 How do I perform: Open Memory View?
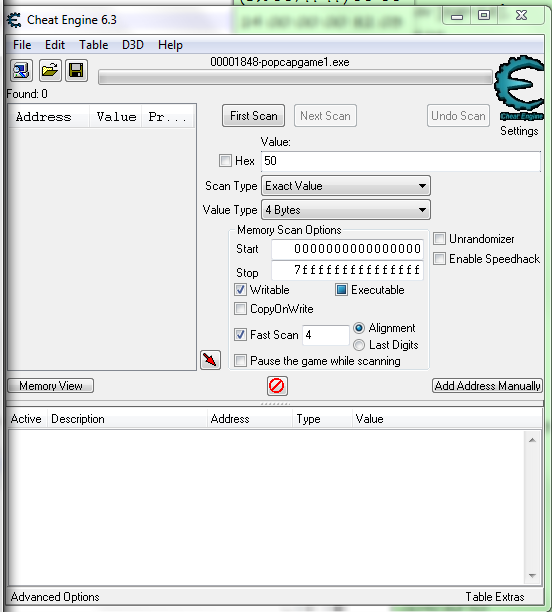point(51,386)
